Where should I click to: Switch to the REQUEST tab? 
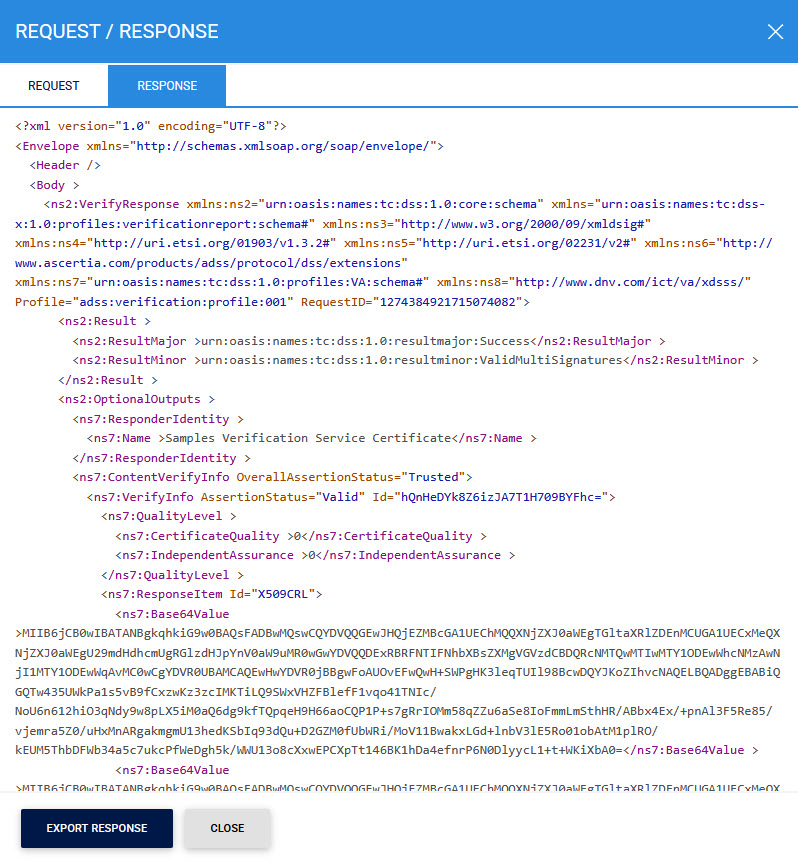pyautogui.click(x=54, y=86)
